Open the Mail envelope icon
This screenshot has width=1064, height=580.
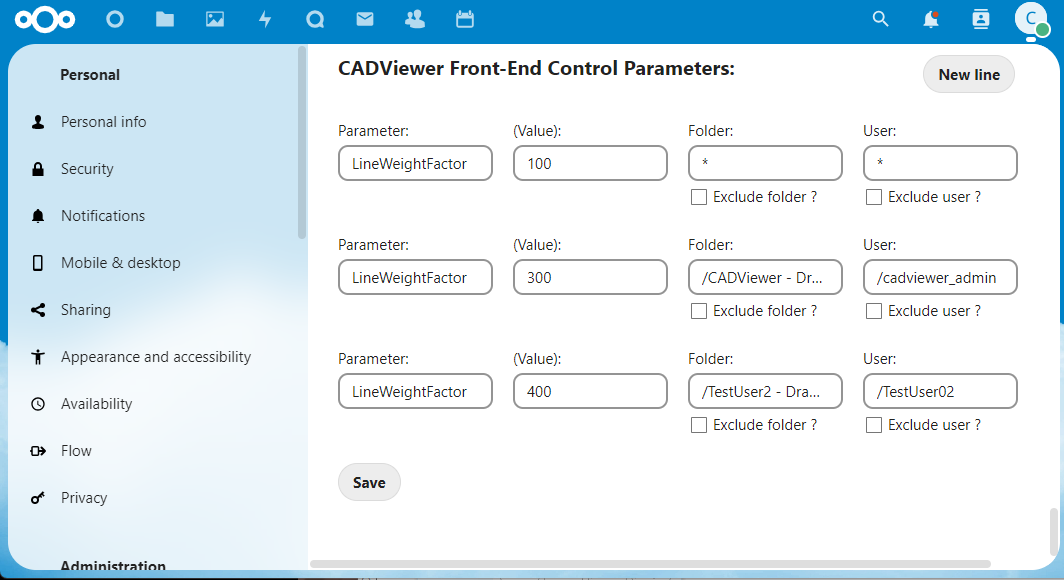pyautogui.click(x=365, y=20)
